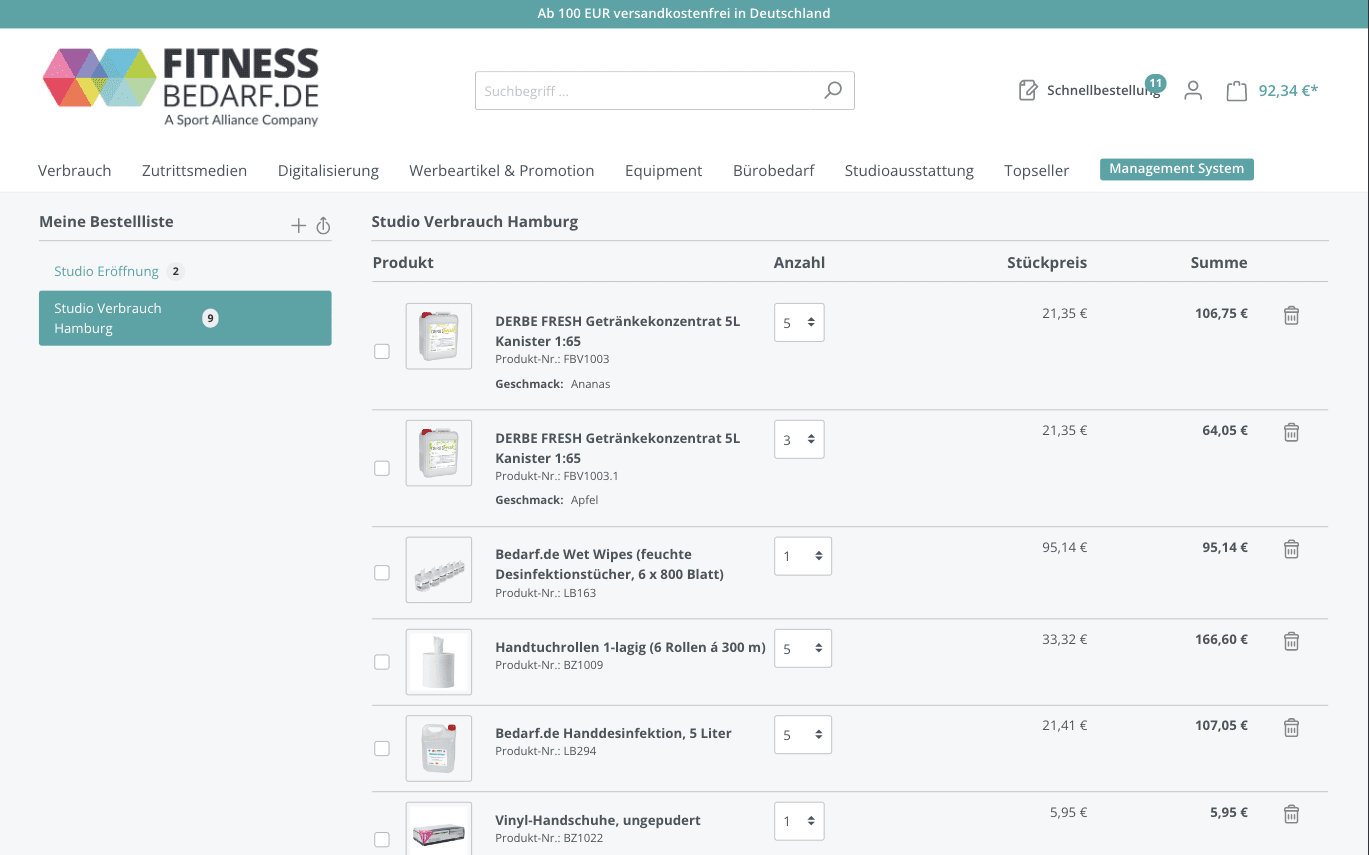Open quantity dropdown for Apfel Getränkekonzentrat

click(x=799, y=440)
